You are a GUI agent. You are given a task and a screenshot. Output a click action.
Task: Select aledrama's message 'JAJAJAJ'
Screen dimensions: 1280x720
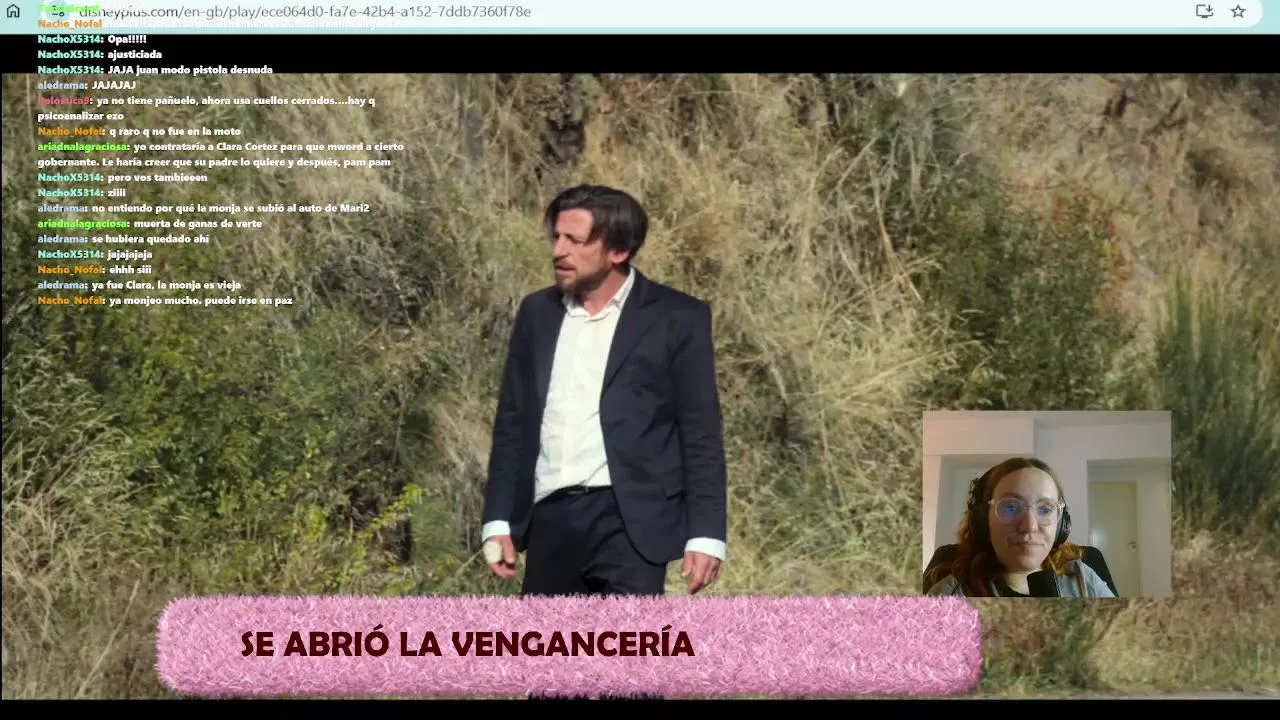tap(114, 85)
